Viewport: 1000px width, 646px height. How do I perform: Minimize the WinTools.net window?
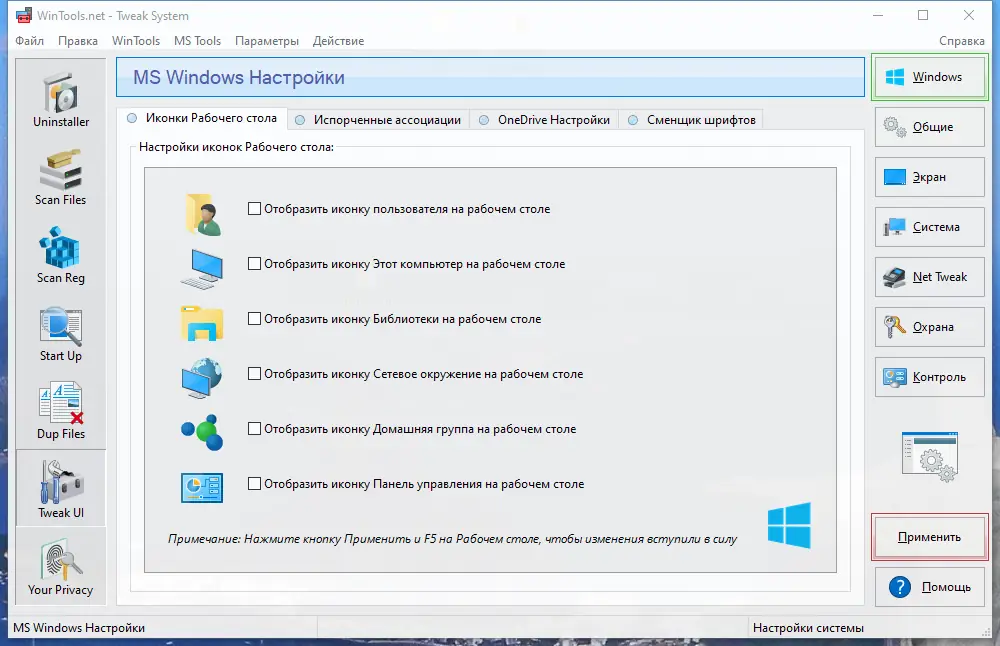878,15
